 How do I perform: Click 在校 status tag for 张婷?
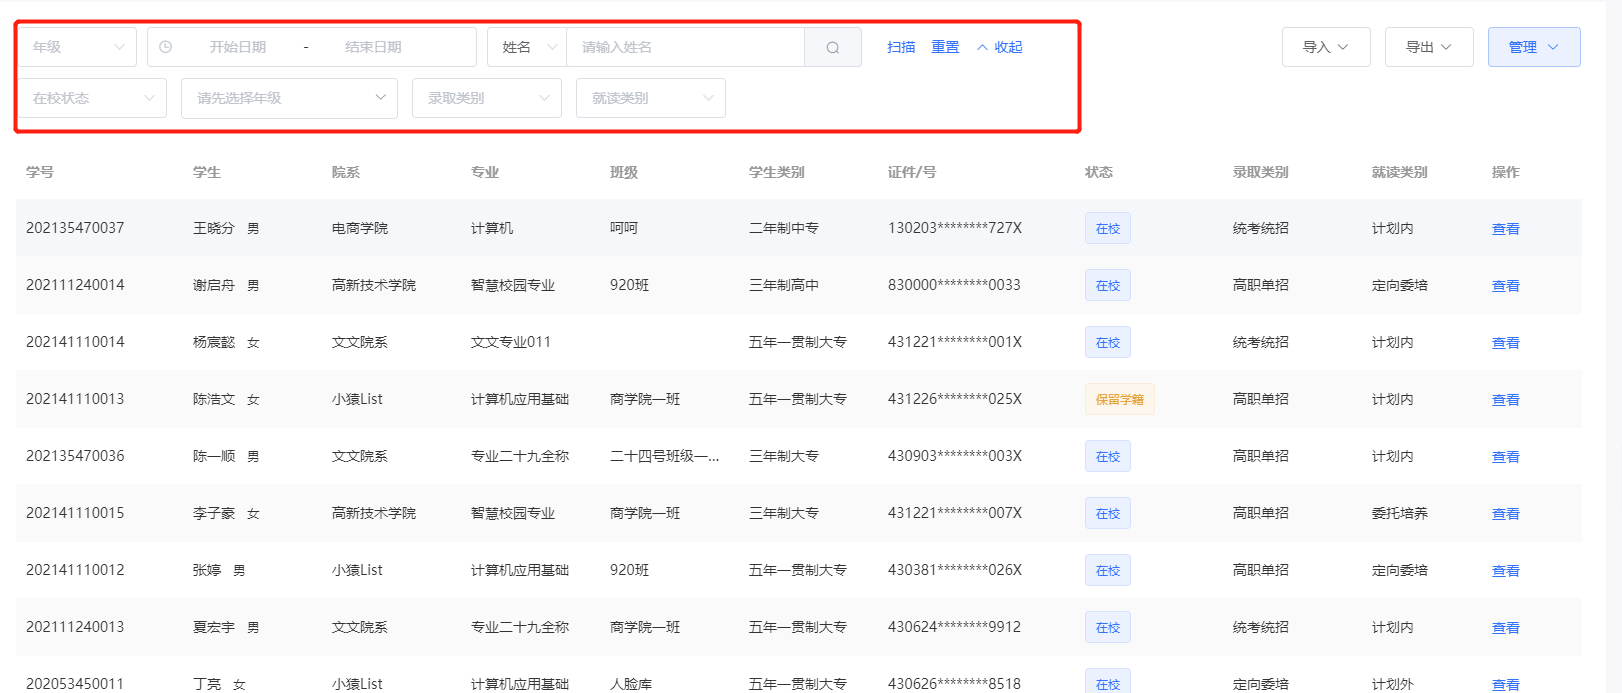(1108, 571)
